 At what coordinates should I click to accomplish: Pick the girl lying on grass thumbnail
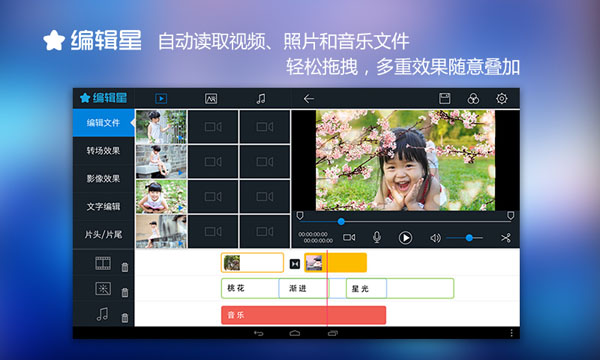coord(161,196)
